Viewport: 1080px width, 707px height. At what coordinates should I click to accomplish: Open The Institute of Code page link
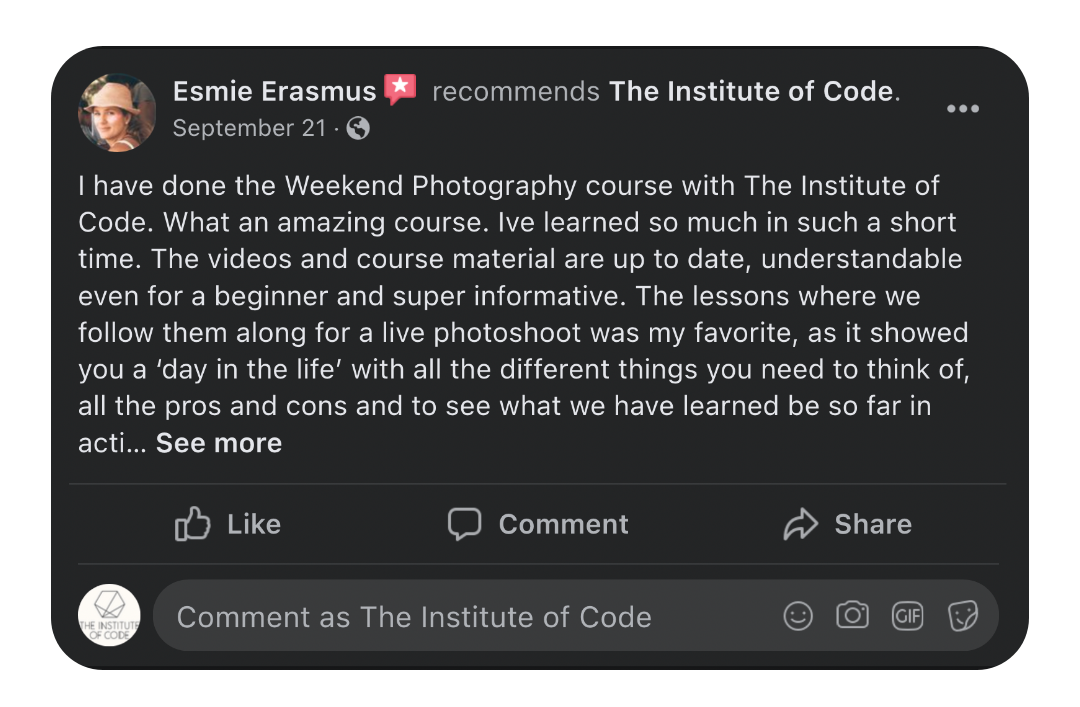(751, 91)
